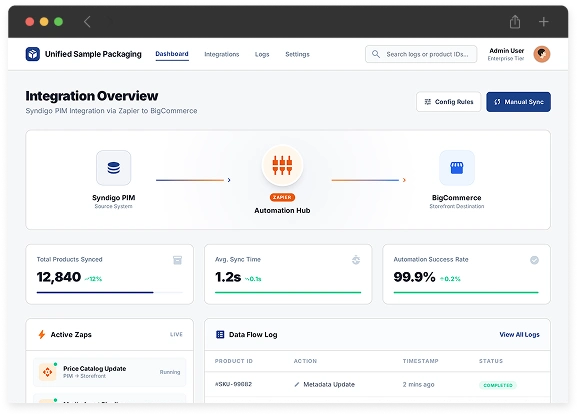Click the Avg. Sync Time refresh icon
This screenshot has width=579, height=416.
356,260
